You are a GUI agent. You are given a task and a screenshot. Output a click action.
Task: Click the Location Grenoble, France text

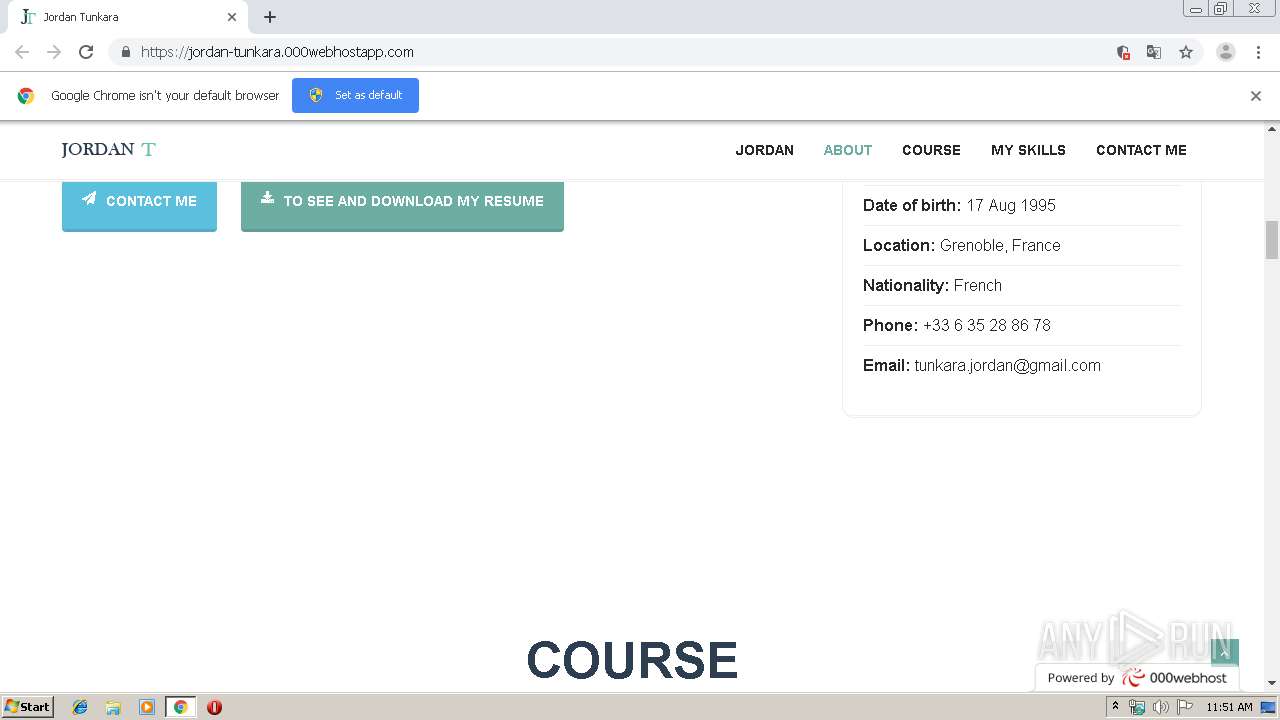click(962, 245)
